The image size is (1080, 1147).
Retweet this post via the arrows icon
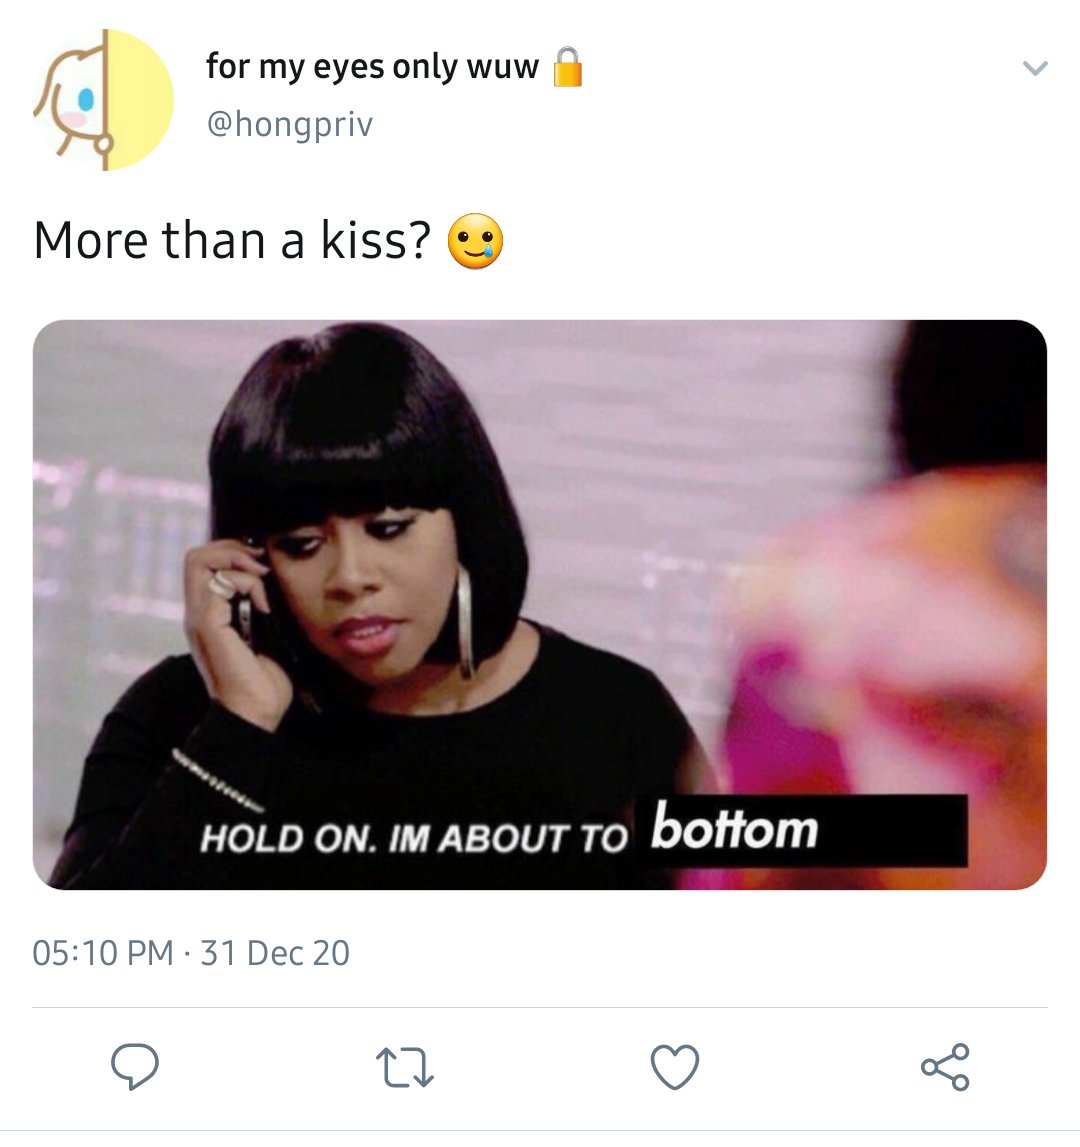click(x=405, y=1068)
